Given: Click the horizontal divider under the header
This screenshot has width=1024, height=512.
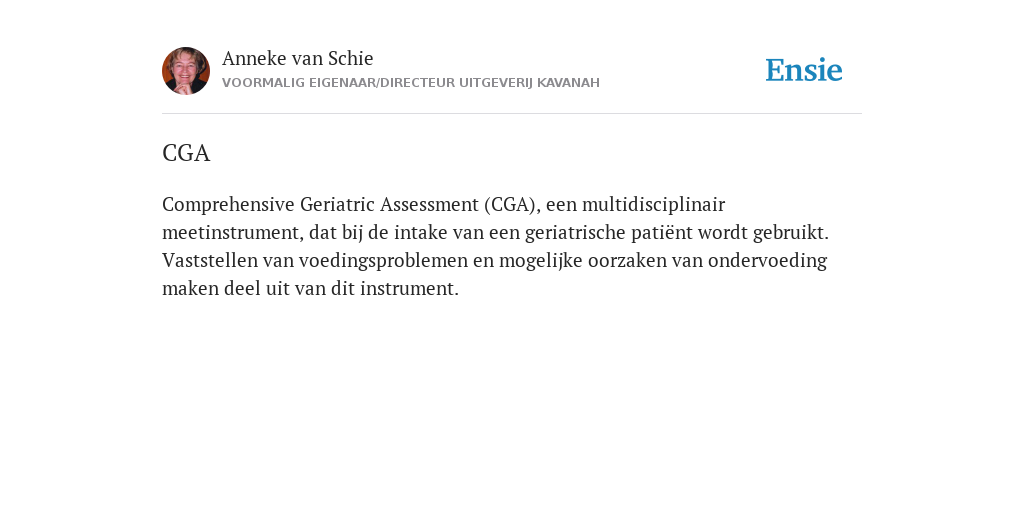Looking at the screenshot, I should coord(512,114).
